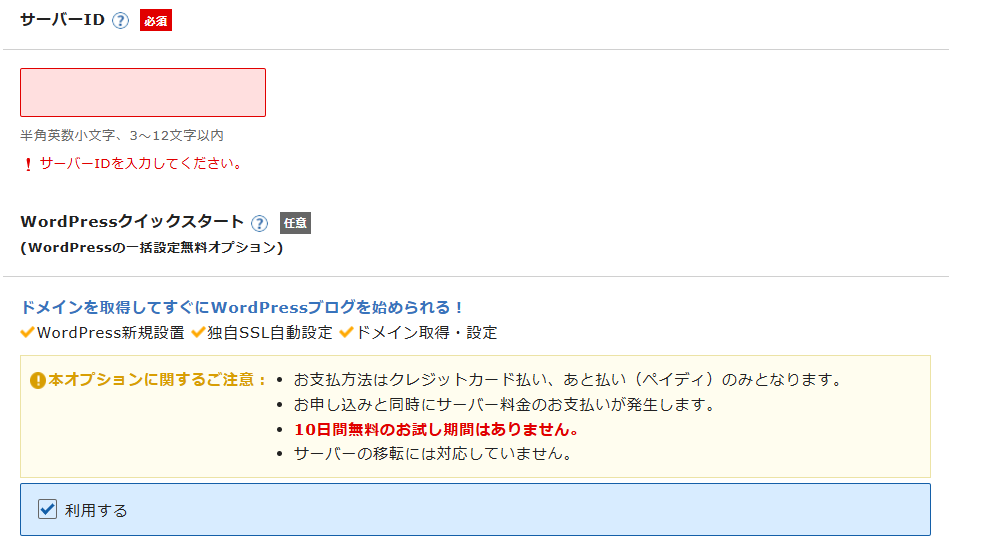Click the help icon beside サーバーID
Image resolution: width=982 pixels, height=552 pixels.
(121, 21)
